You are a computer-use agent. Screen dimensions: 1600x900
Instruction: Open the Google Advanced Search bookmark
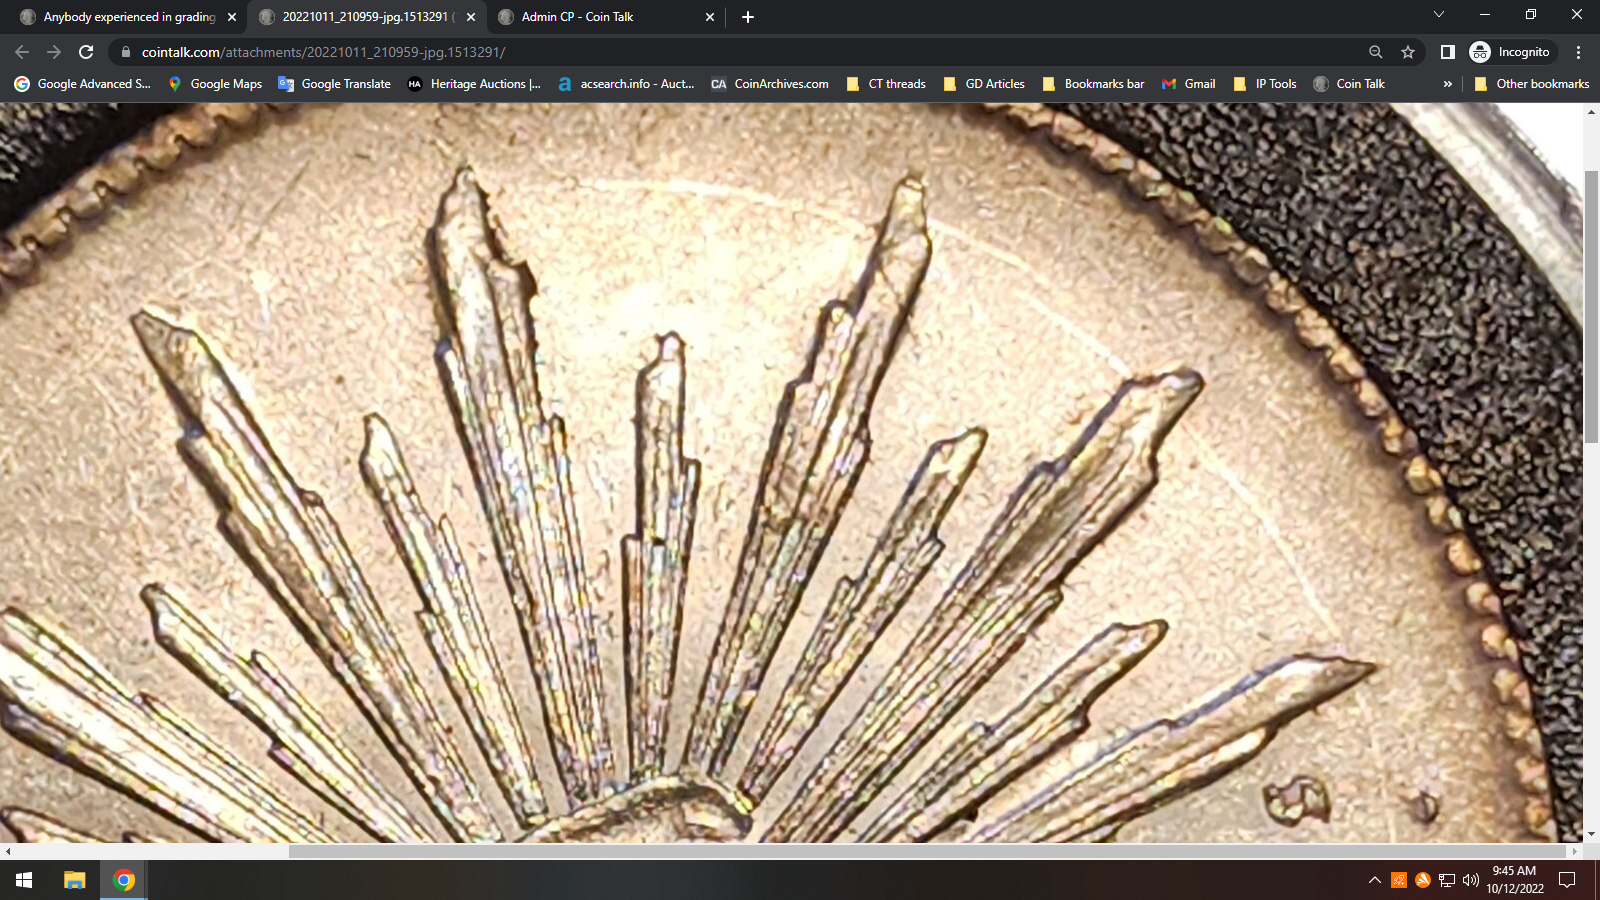pyautogui.click(x=83, y=84)
